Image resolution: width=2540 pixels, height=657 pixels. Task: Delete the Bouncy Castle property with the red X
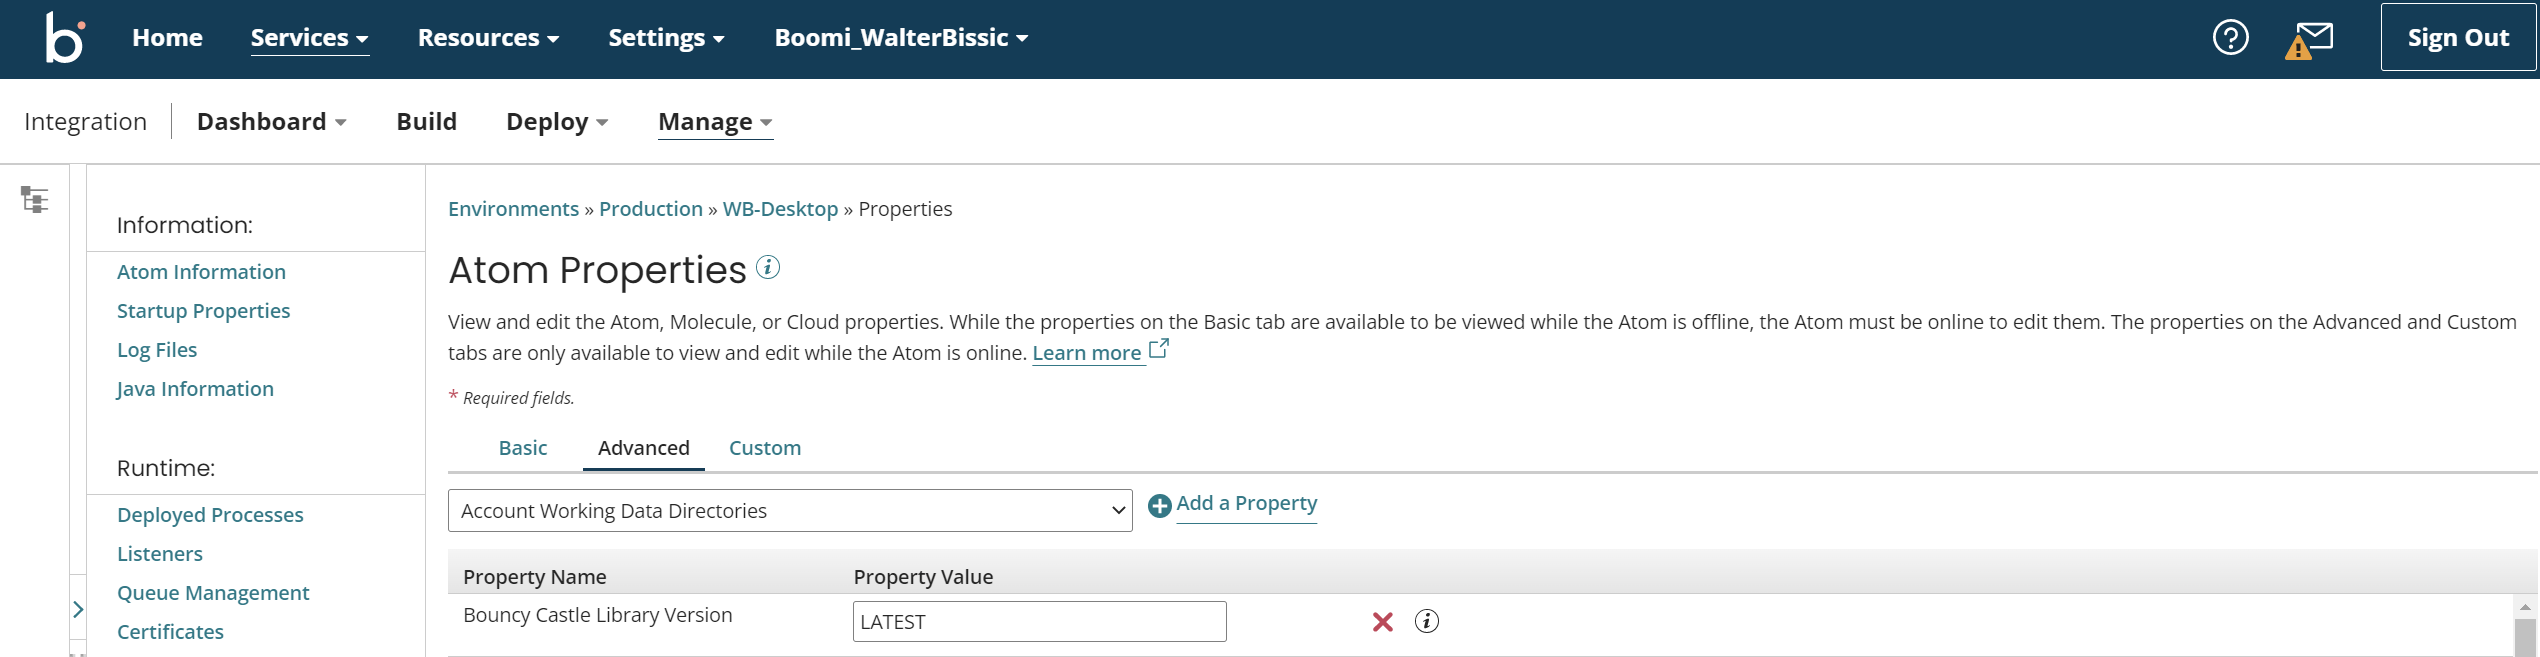tap(1382, 621)
